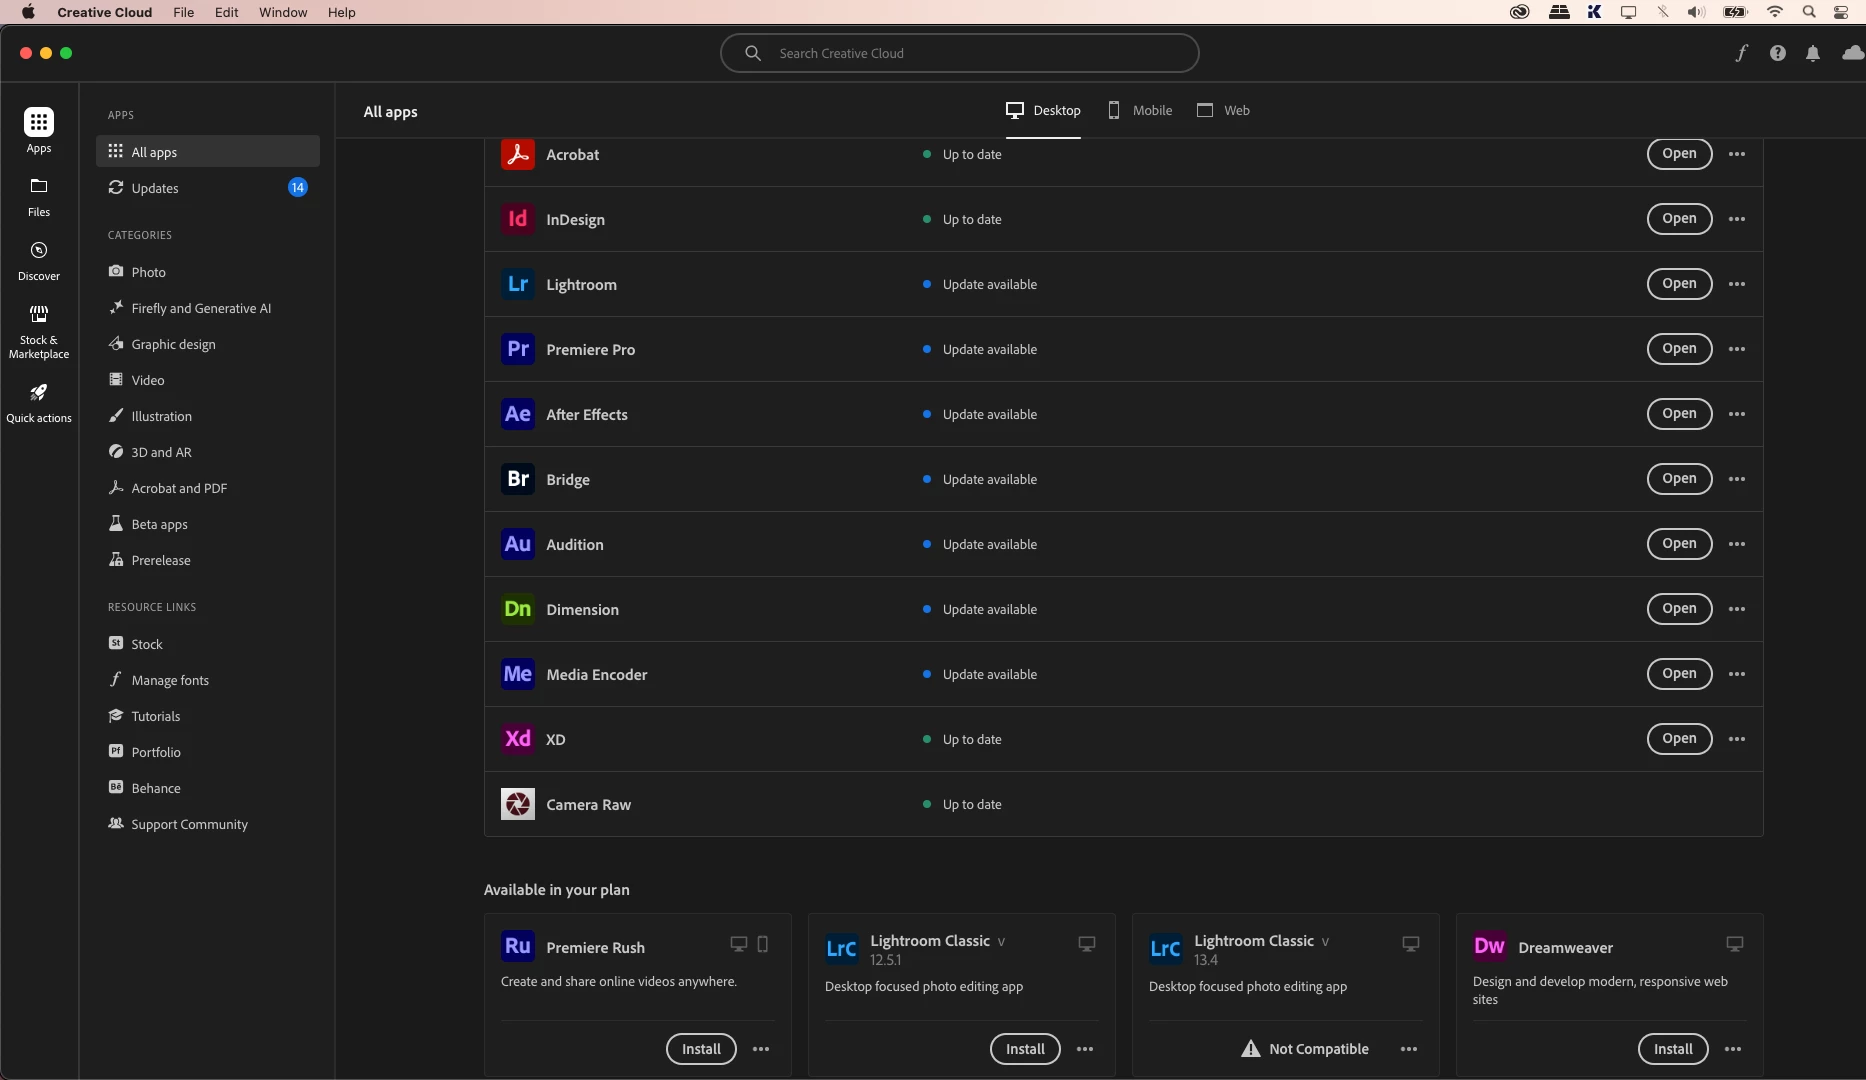Open Spotlight search in menu bar
The width and height of the screenshot is (1866, 1080).
click(x=1809, y=12)
